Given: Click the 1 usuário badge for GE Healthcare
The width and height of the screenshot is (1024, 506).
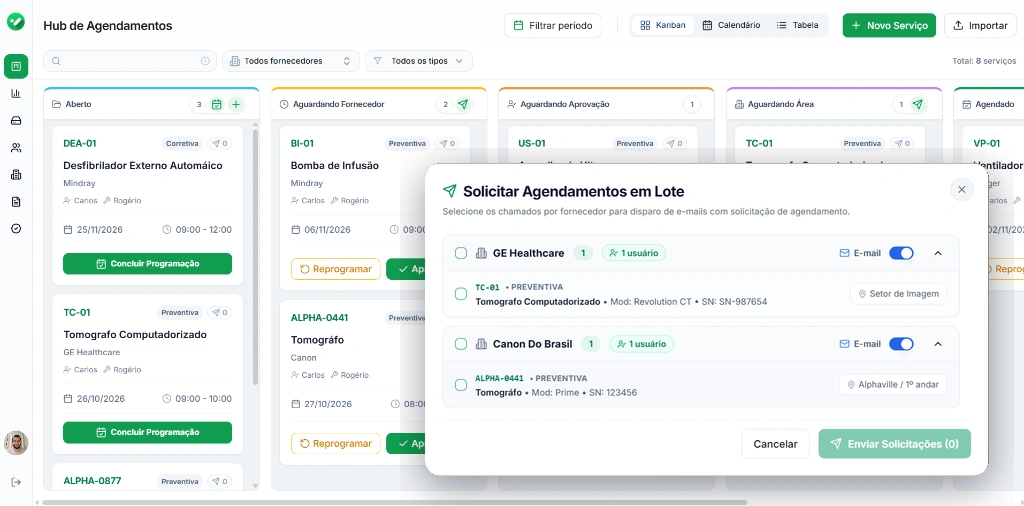Looking at the screenshot, I should [x=633, y=253].
